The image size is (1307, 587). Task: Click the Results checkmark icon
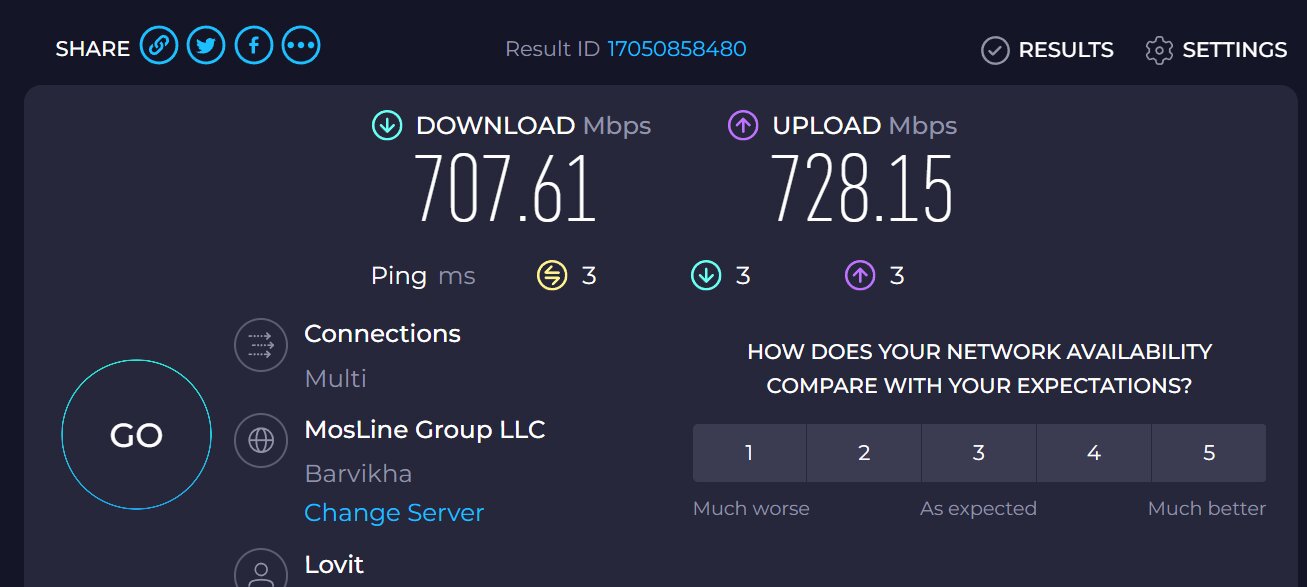(995, 50)
